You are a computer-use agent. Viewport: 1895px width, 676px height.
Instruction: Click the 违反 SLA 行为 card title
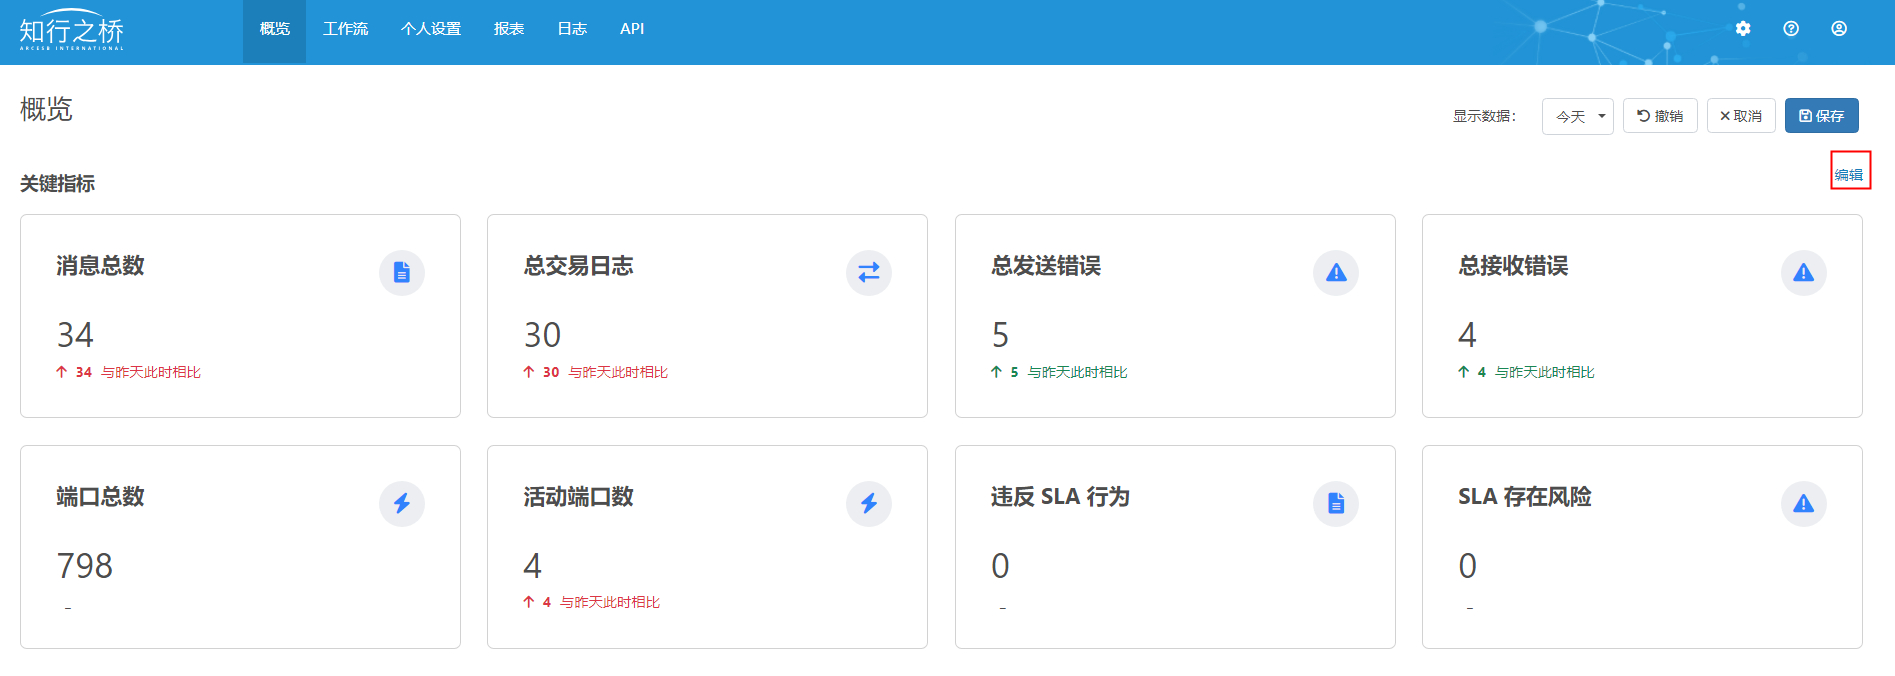coord(1060,497)
